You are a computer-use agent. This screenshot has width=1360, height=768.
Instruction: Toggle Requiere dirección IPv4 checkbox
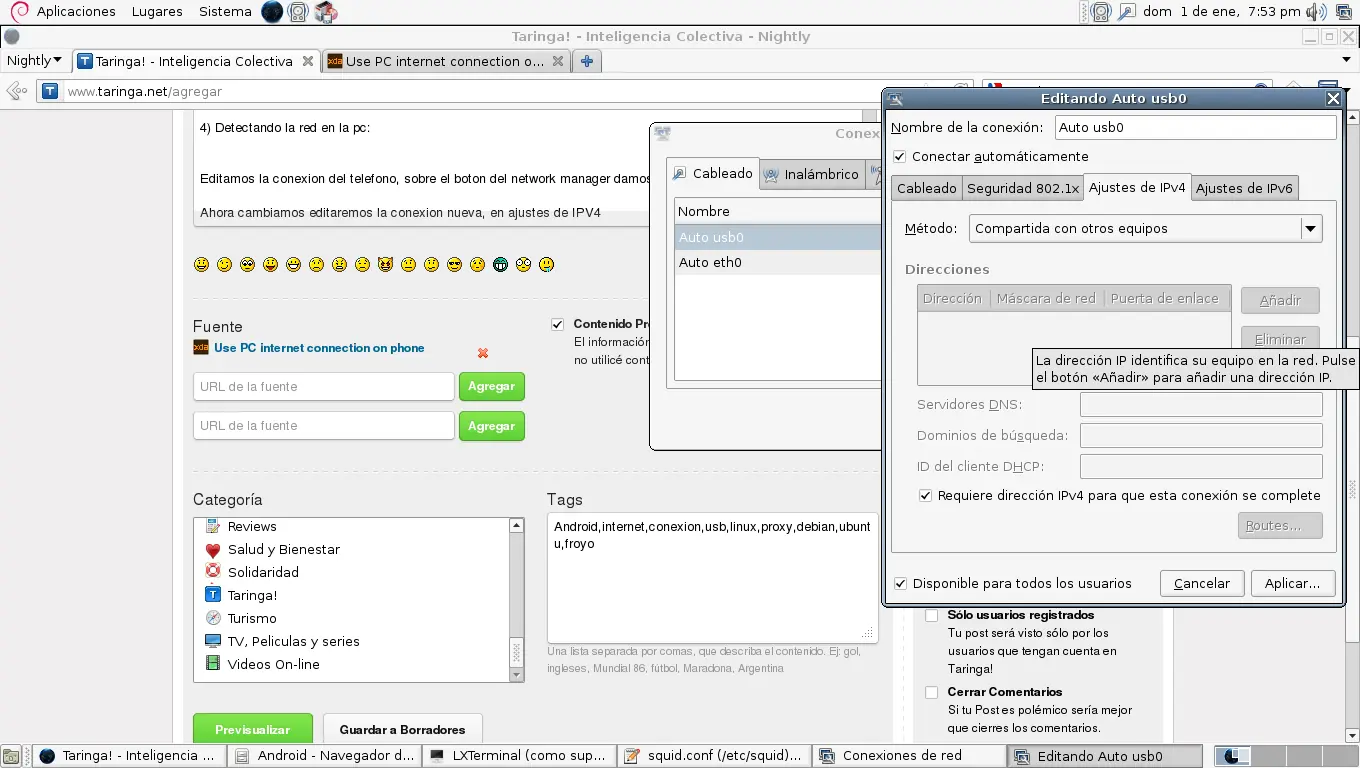(x=926, y=496)
